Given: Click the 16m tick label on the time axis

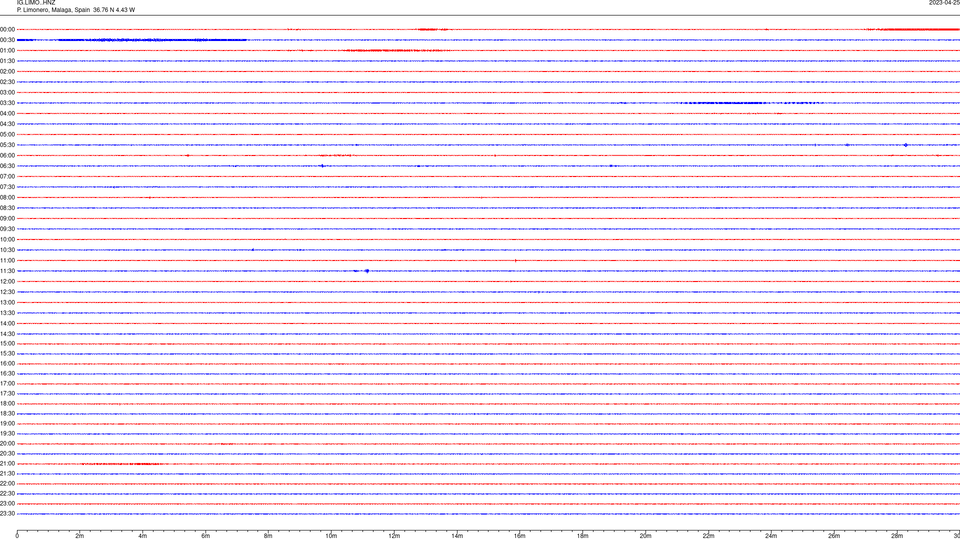Looking at the screenshot, I should tap(520, 536).
